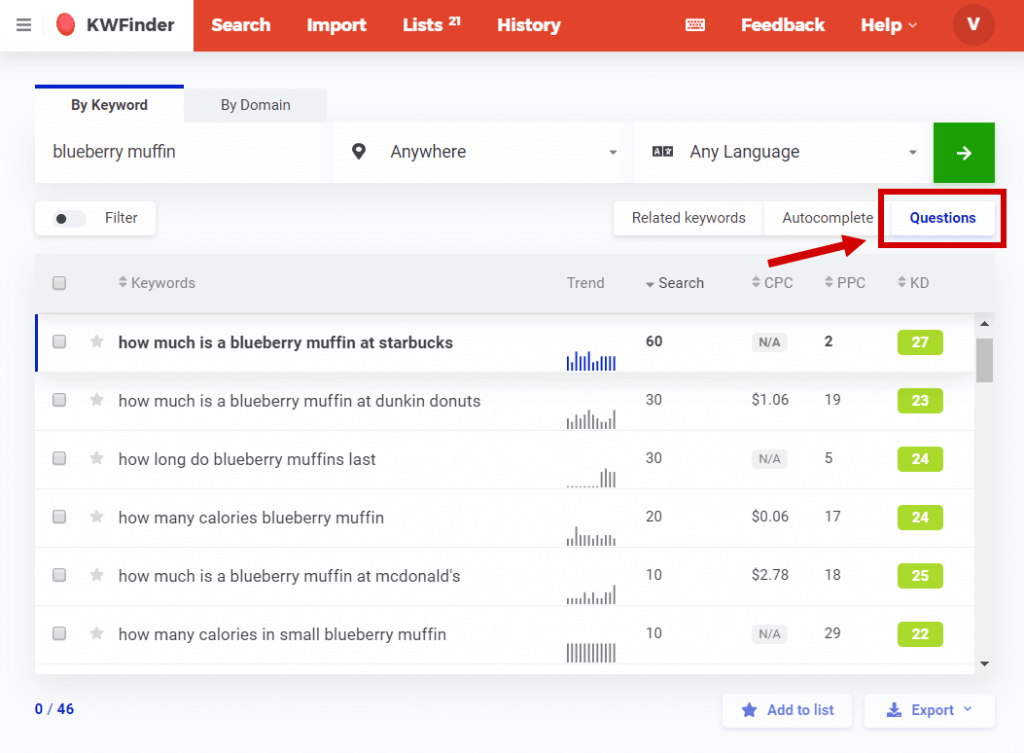Tick the checkbox for the Dunkin Donuts keyword
This screenshot has width=1024, height=753.
coord(58,400)
